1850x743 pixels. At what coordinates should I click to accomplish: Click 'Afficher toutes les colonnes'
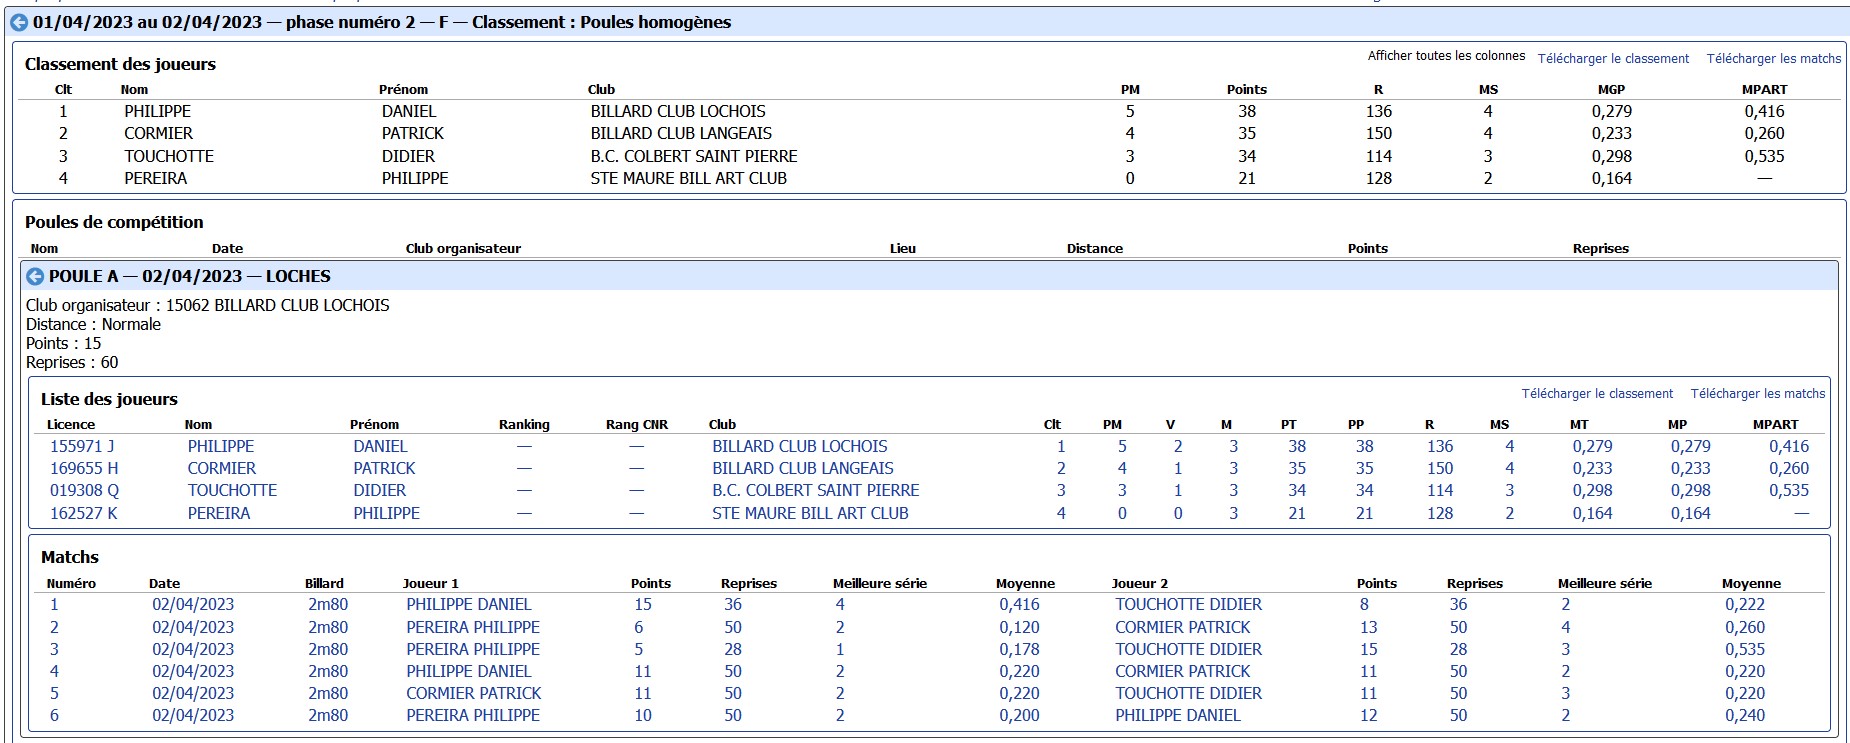tap(1446, 56)
